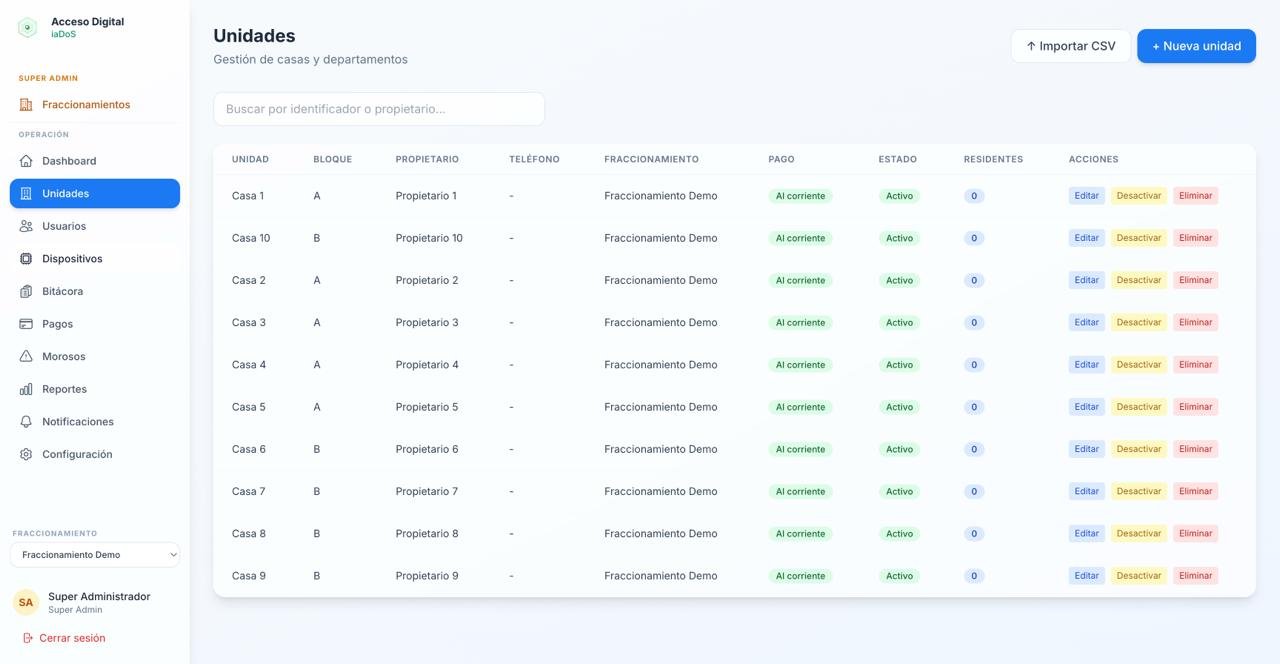Click the Acceso Digital shield logo icon
The width and height of the screenshot is (1280, 664).
27,28
